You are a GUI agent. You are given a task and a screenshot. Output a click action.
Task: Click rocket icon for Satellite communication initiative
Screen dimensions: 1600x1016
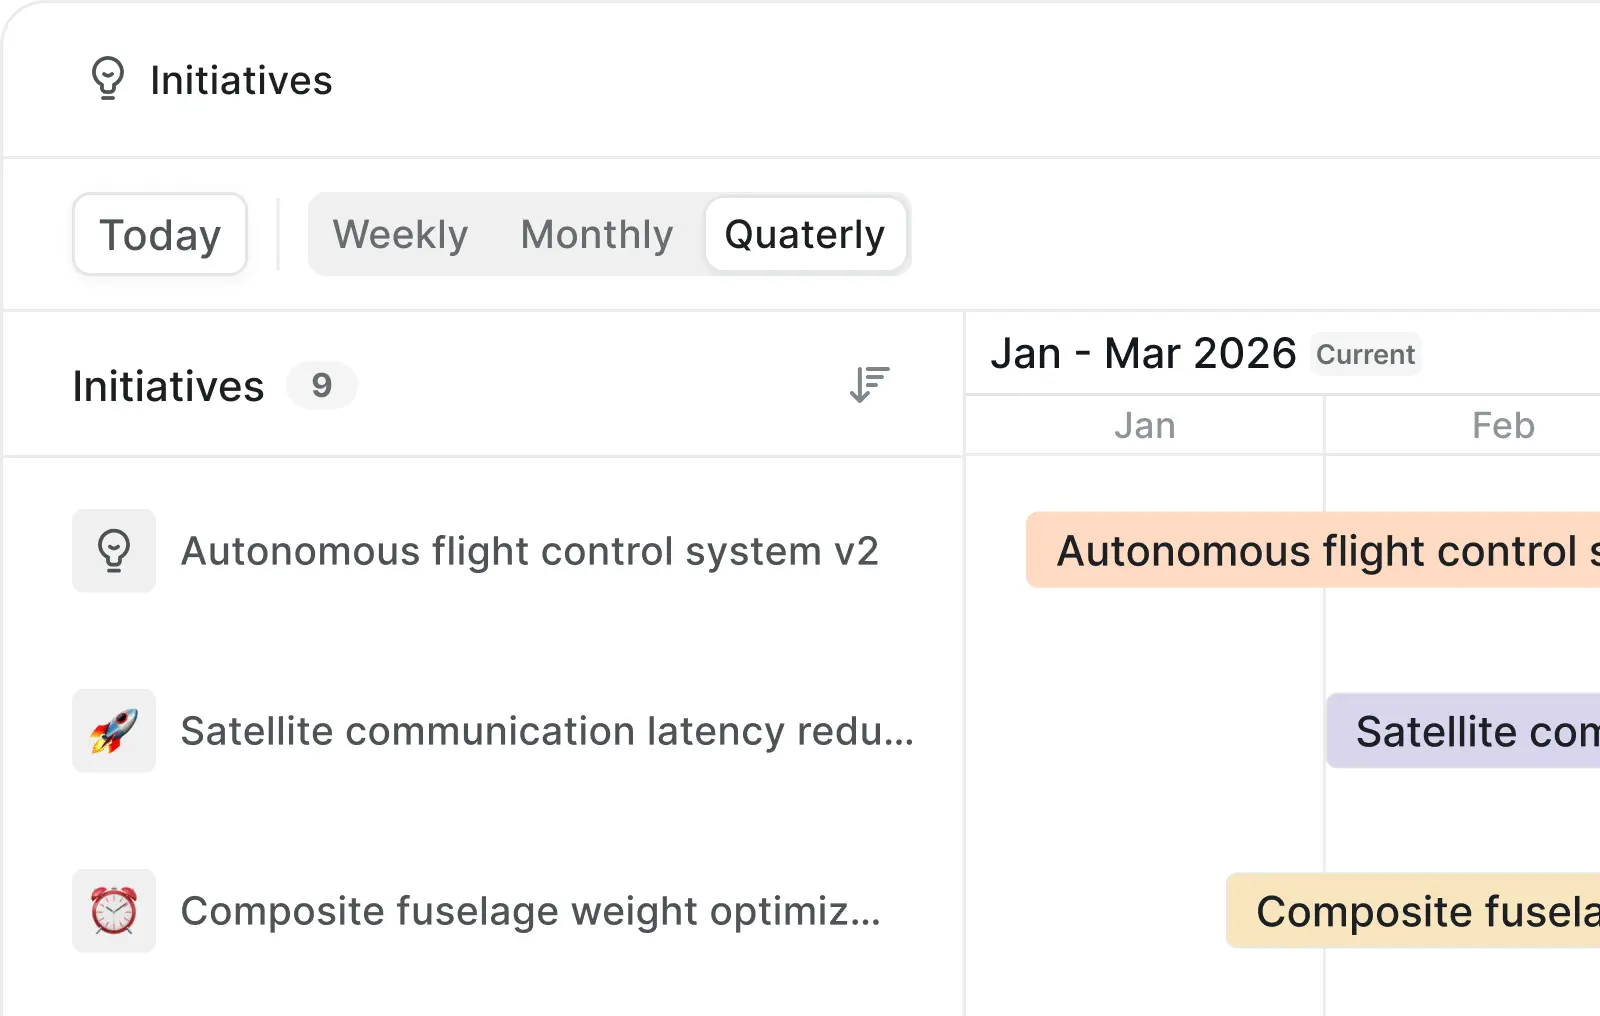[x=114, y=731]
